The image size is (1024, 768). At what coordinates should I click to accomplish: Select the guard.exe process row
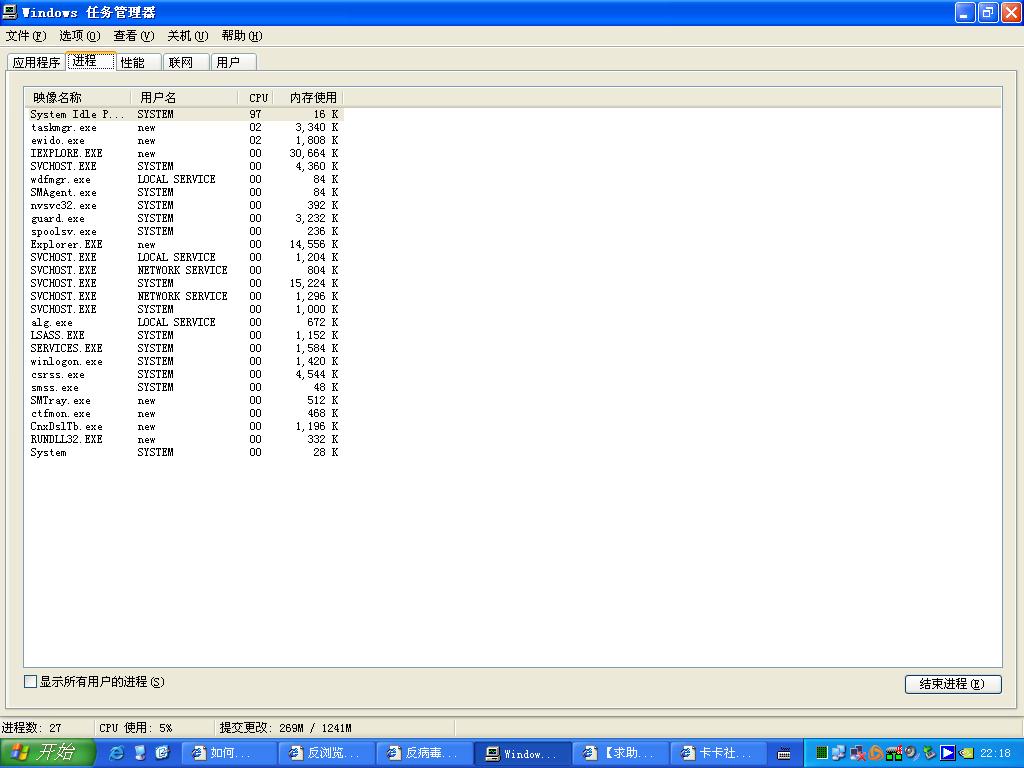click(184, 219)
